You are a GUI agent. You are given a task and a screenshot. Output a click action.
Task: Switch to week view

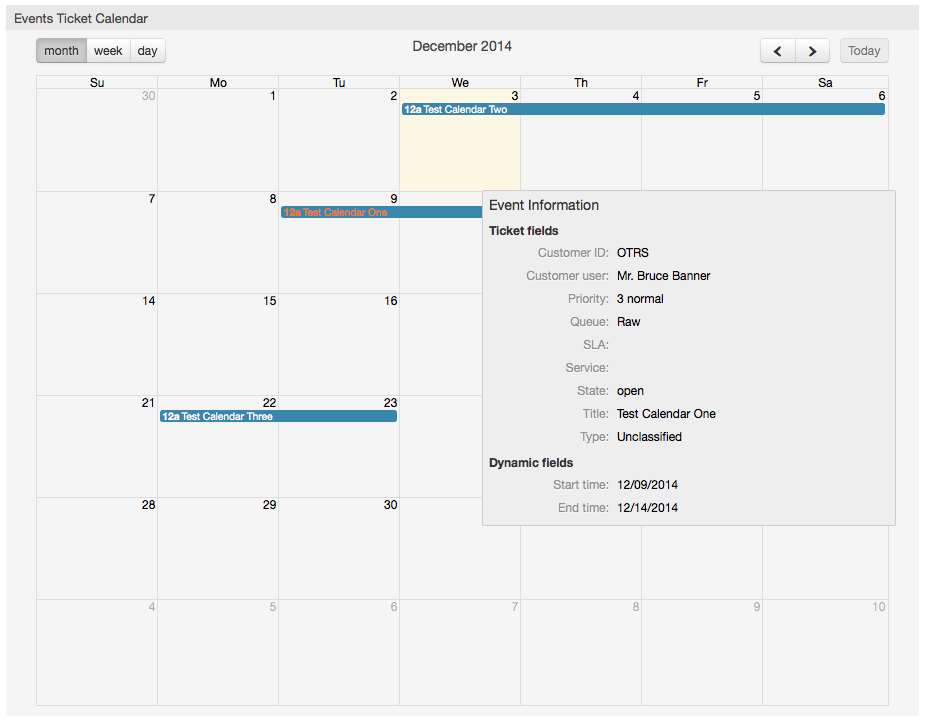107,50
